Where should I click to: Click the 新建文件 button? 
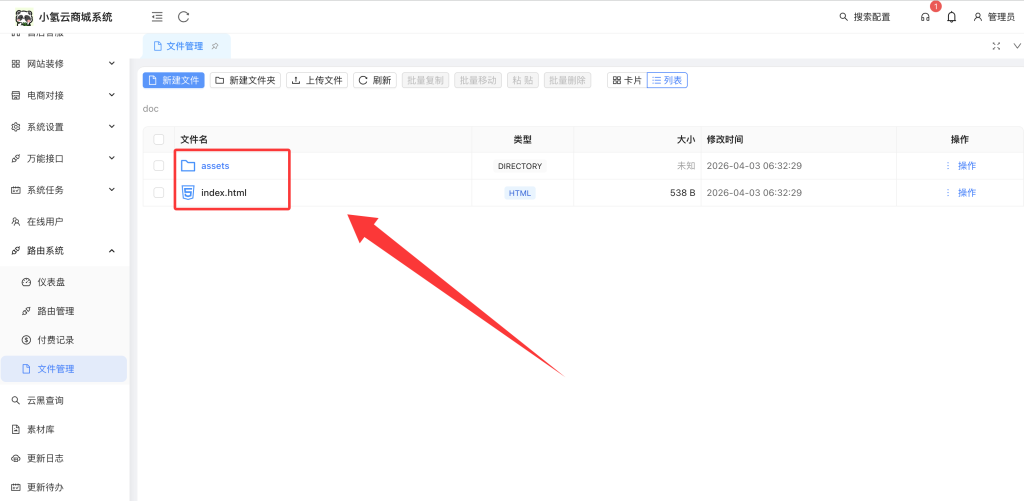click(174, 80)
